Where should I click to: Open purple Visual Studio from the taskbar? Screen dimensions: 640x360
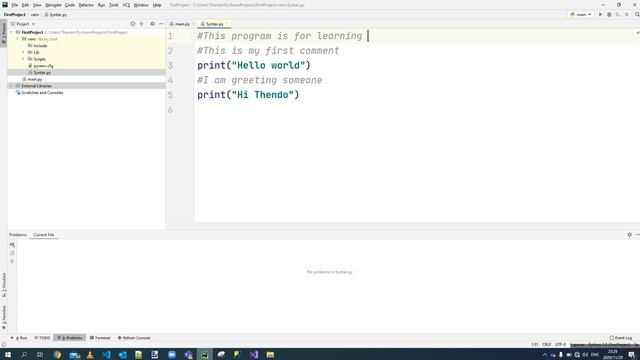coord(253,355)
